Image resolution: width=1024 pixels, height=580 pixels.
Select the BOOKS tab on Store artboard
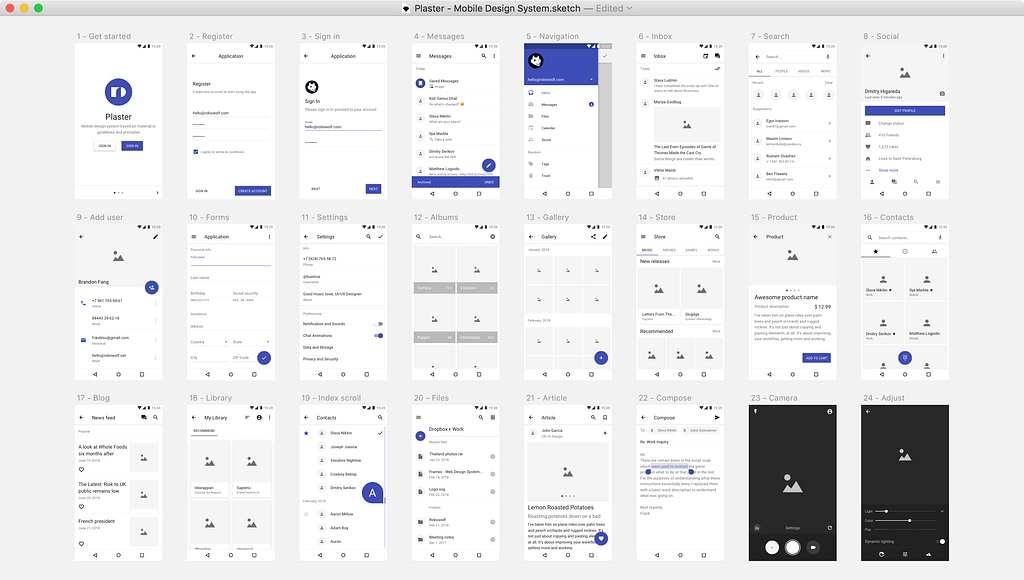click(x=713, y=250)
